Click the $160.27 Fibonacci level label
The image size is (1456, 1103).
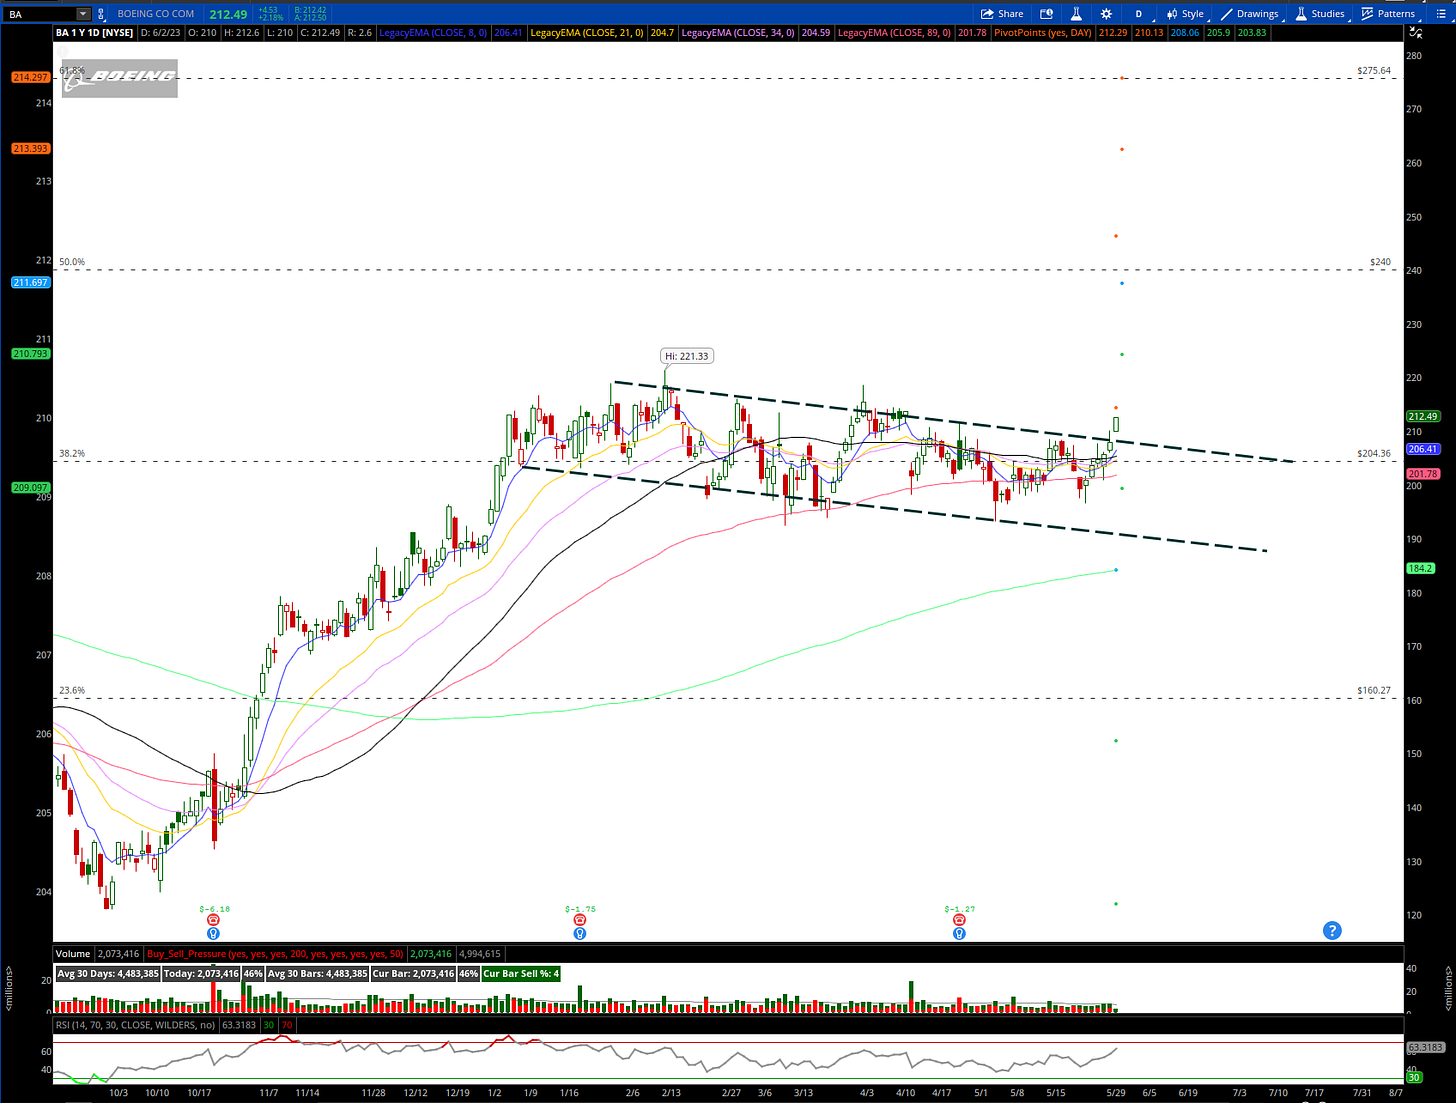[x=1374, y=690]
